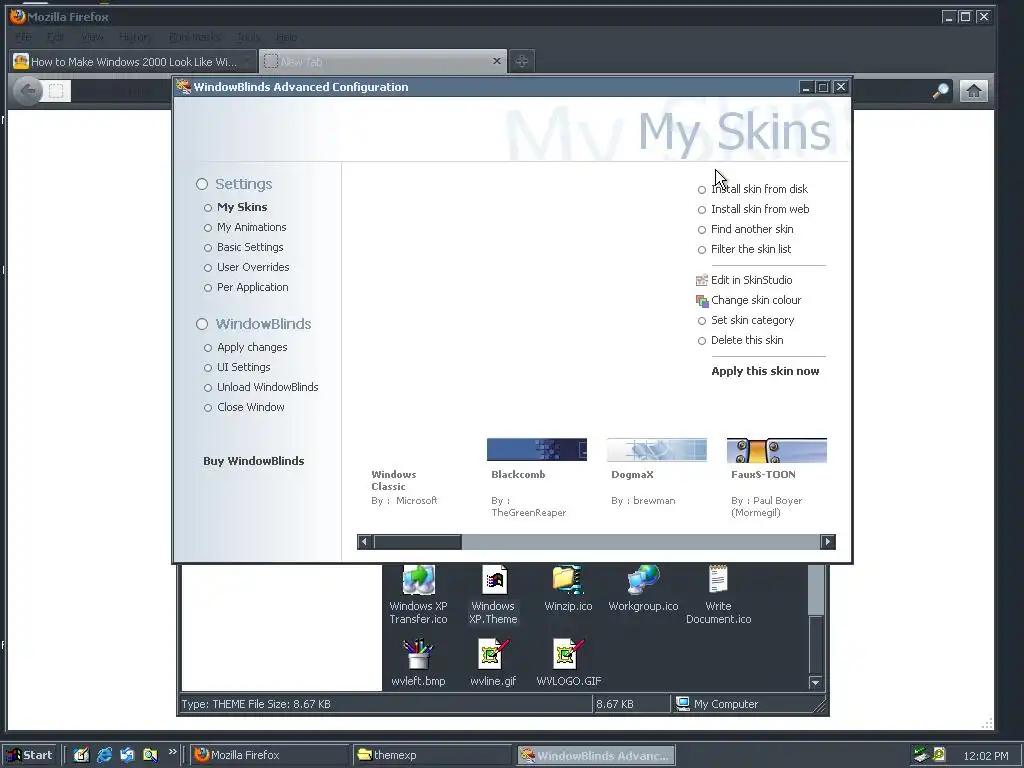The height and width of the screenshot is (768, 1024).
Task: Click system tray network icon
Action: 921,755
